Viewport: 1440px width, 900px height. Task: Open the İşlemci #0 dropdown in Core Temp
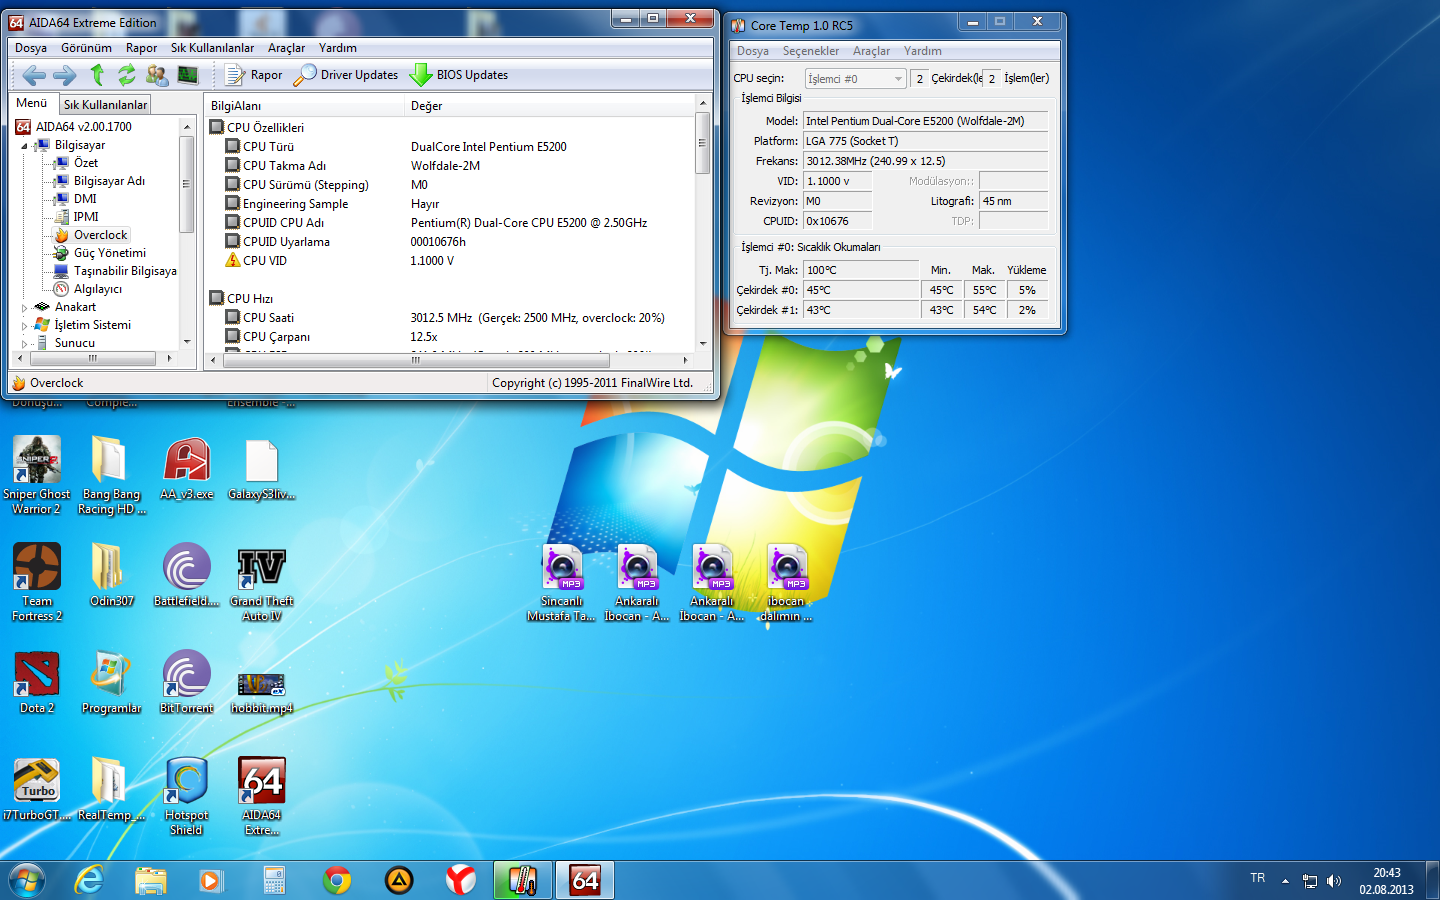pos(855,78)
